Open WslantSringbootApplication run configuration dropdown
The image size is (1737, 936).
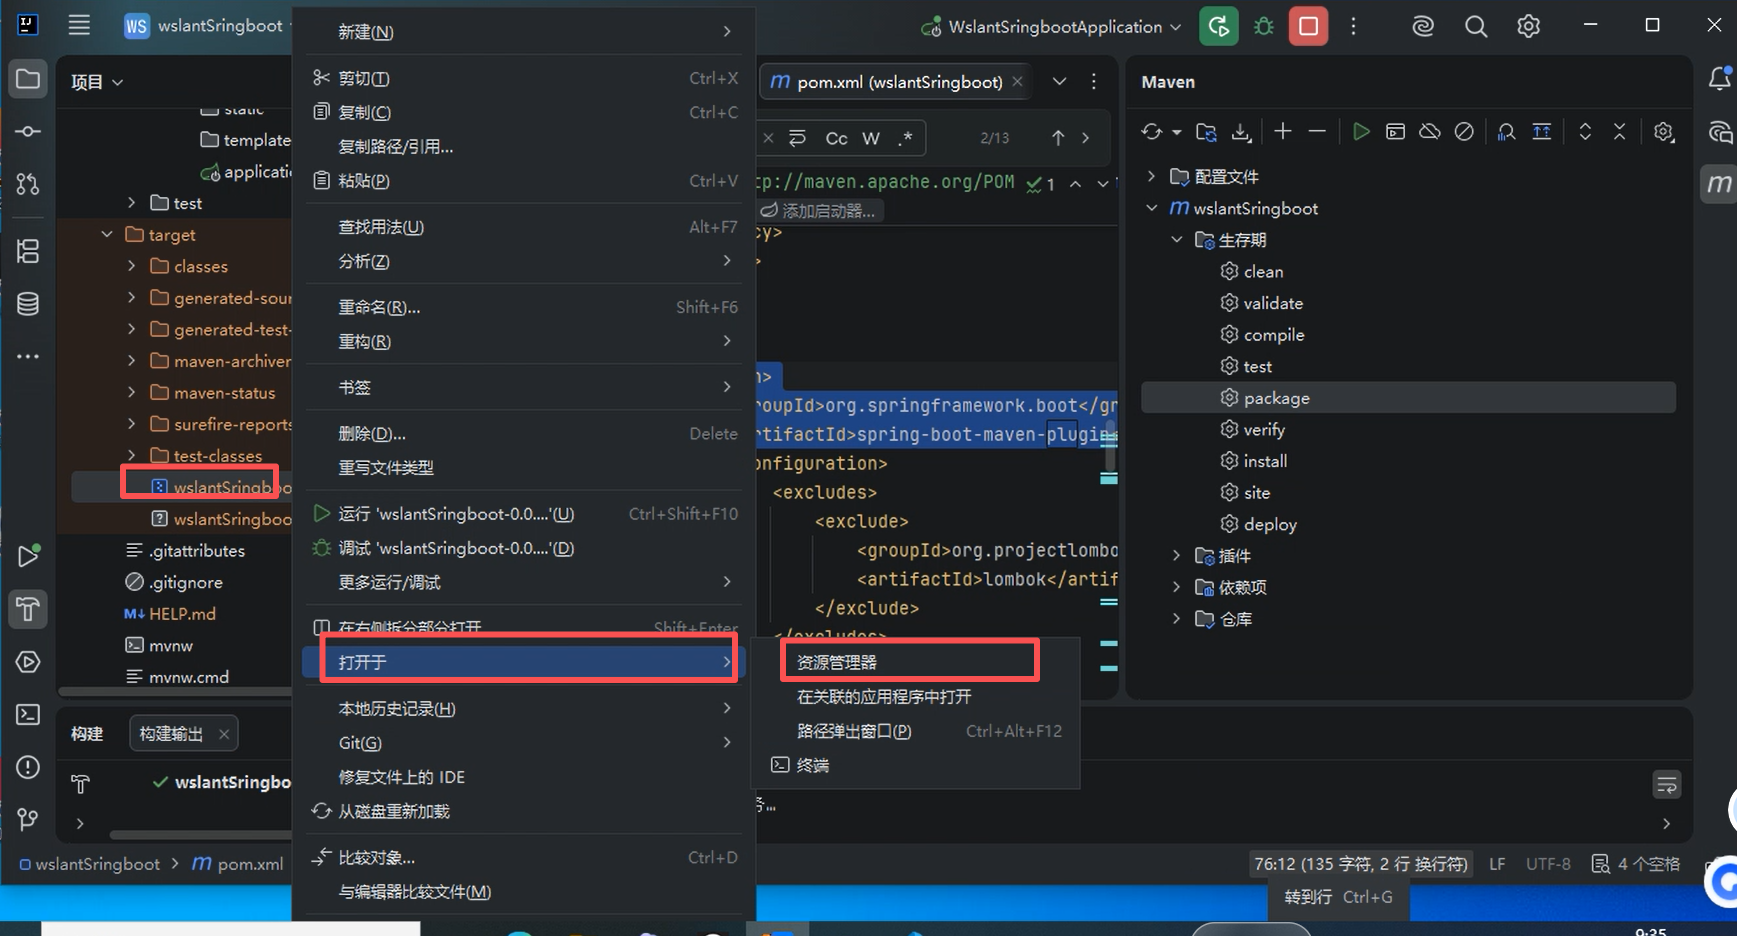1053,27
